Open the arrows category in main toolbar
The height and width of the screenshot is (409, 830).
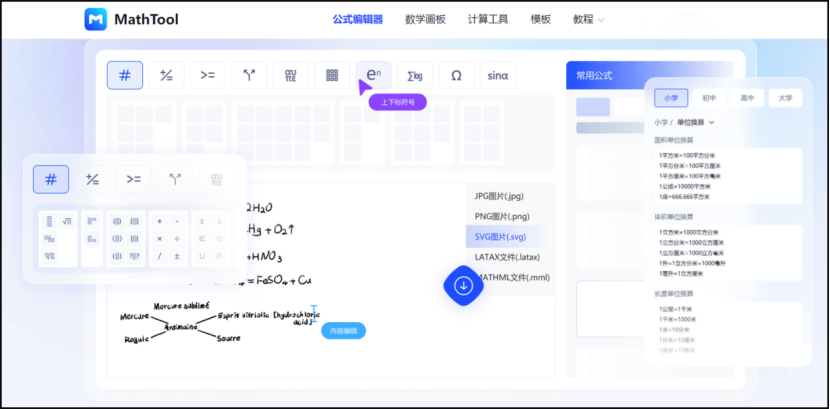tap(249, 75)
